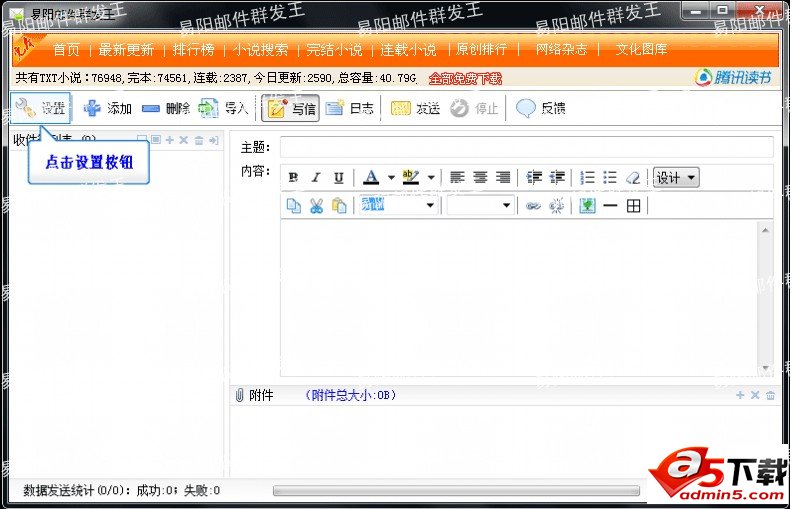Screen dimensions: 793x509
Task: Click the paperclip 附件 icon
Action: click(x=240, y=395)
